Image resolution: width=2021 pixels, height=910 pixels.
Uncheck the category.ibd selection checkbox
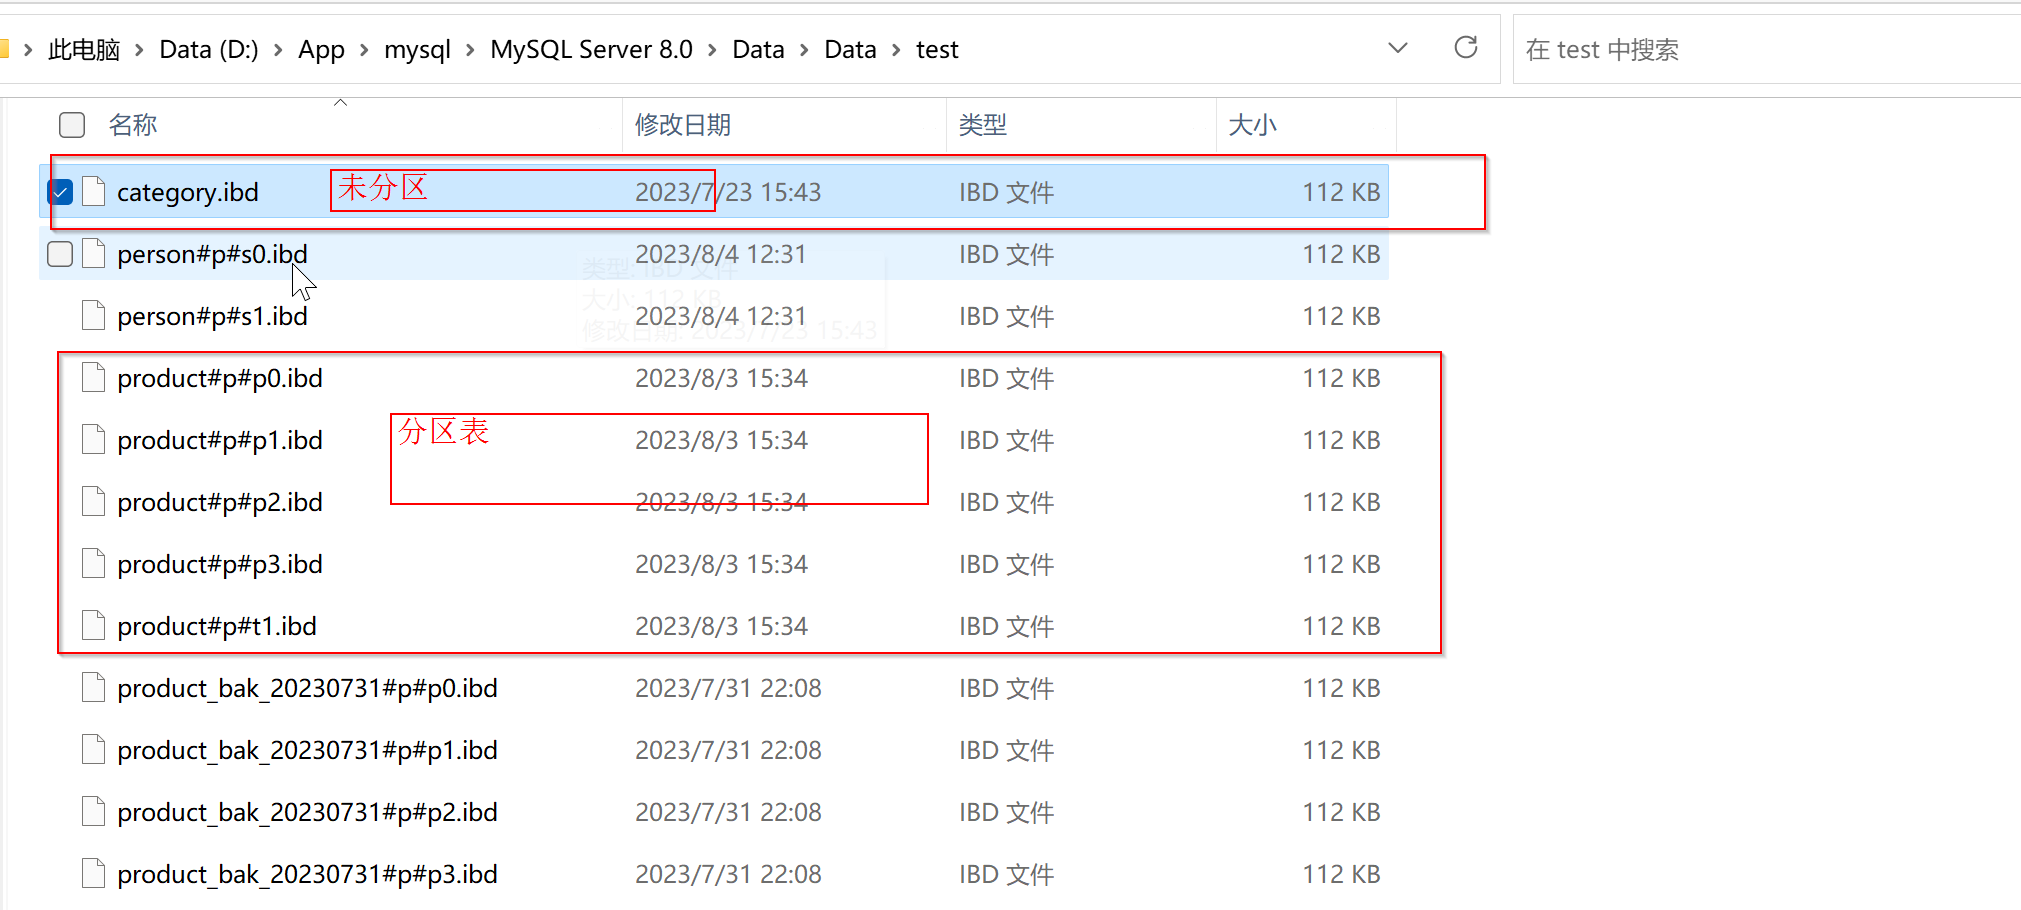click(x=60, y=192)
